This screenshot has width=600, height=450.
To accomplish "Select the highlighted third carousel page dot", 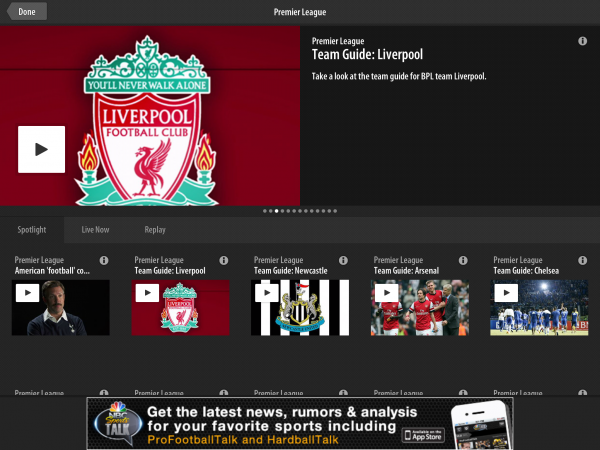I will pyautogui.click(x=276, y=211).
